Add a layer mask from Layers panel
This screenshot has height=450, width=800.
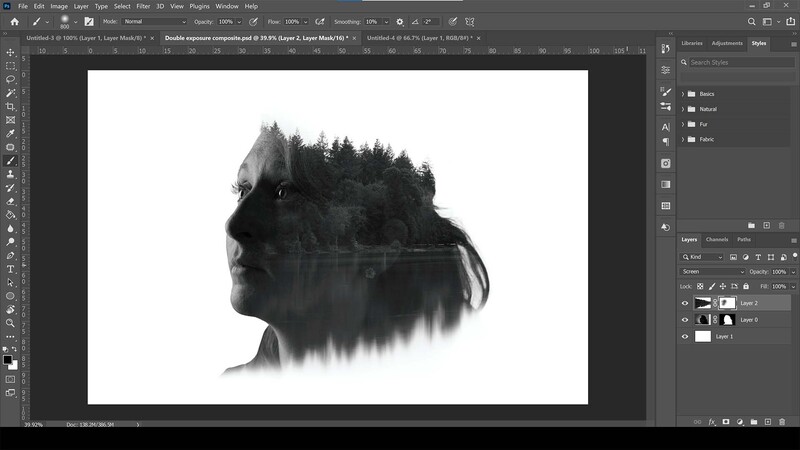tap(726, 422)
